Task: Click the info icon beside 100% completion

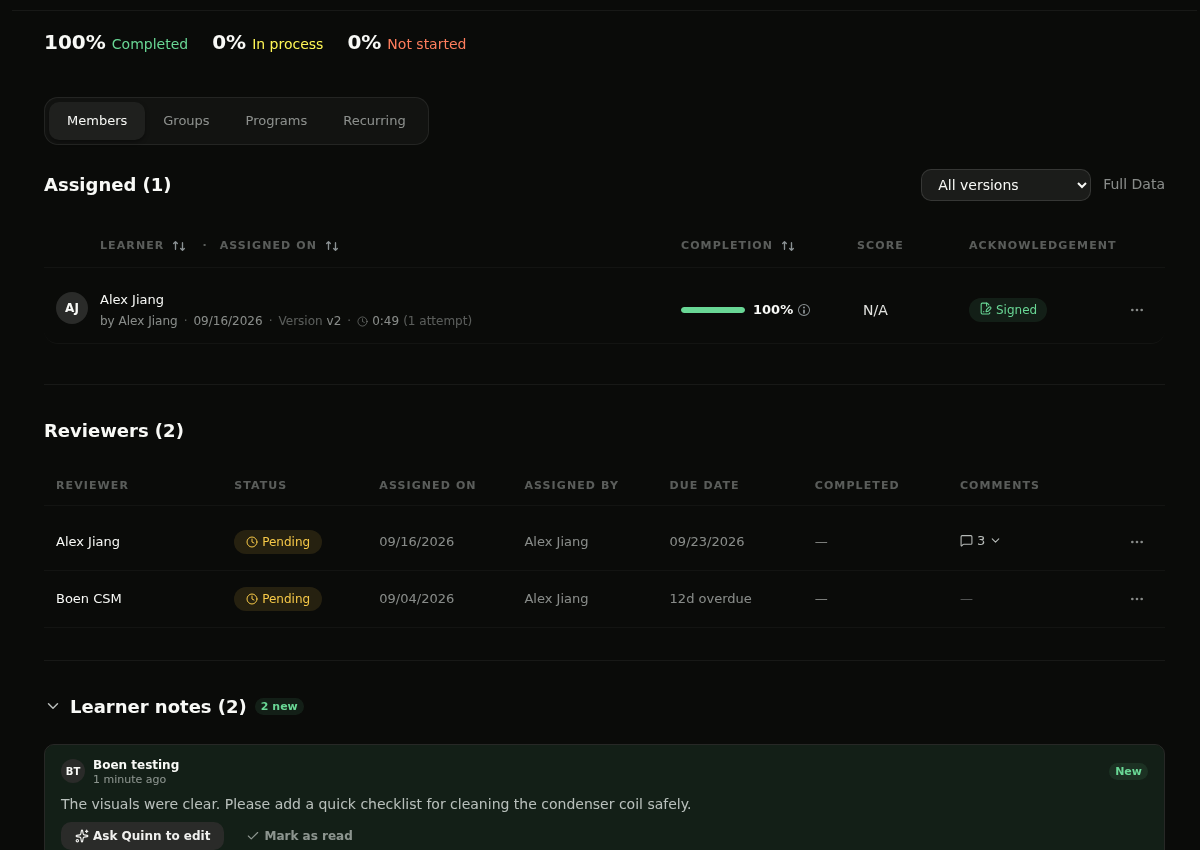Action: point(804,310)
